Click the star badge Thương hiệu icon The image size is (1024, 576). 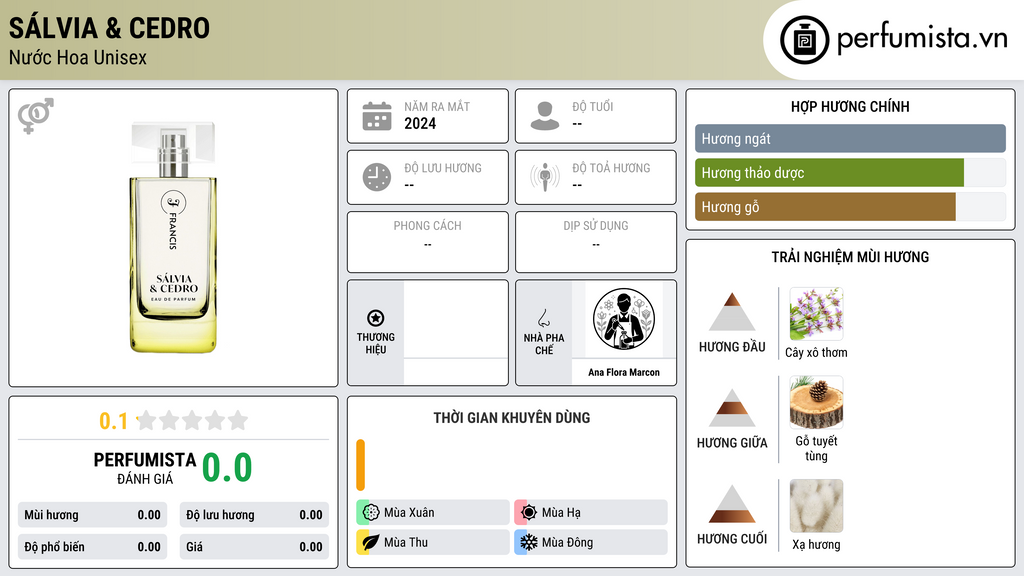[376, 318]
